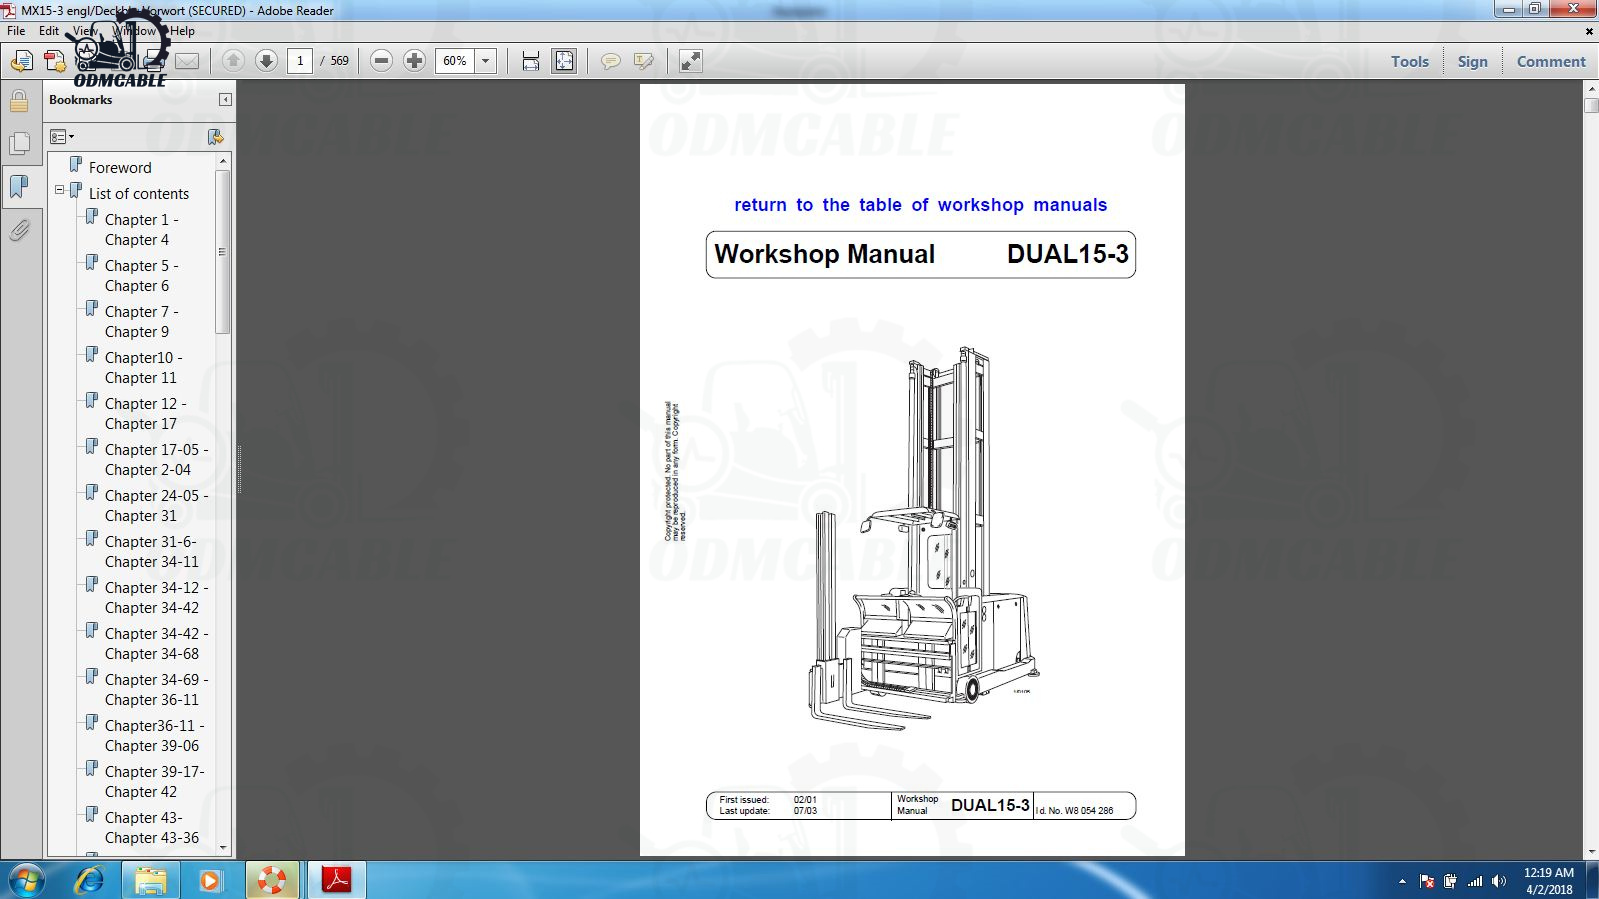
Task: Zoom in with the plus button
Action: (414, 61)
